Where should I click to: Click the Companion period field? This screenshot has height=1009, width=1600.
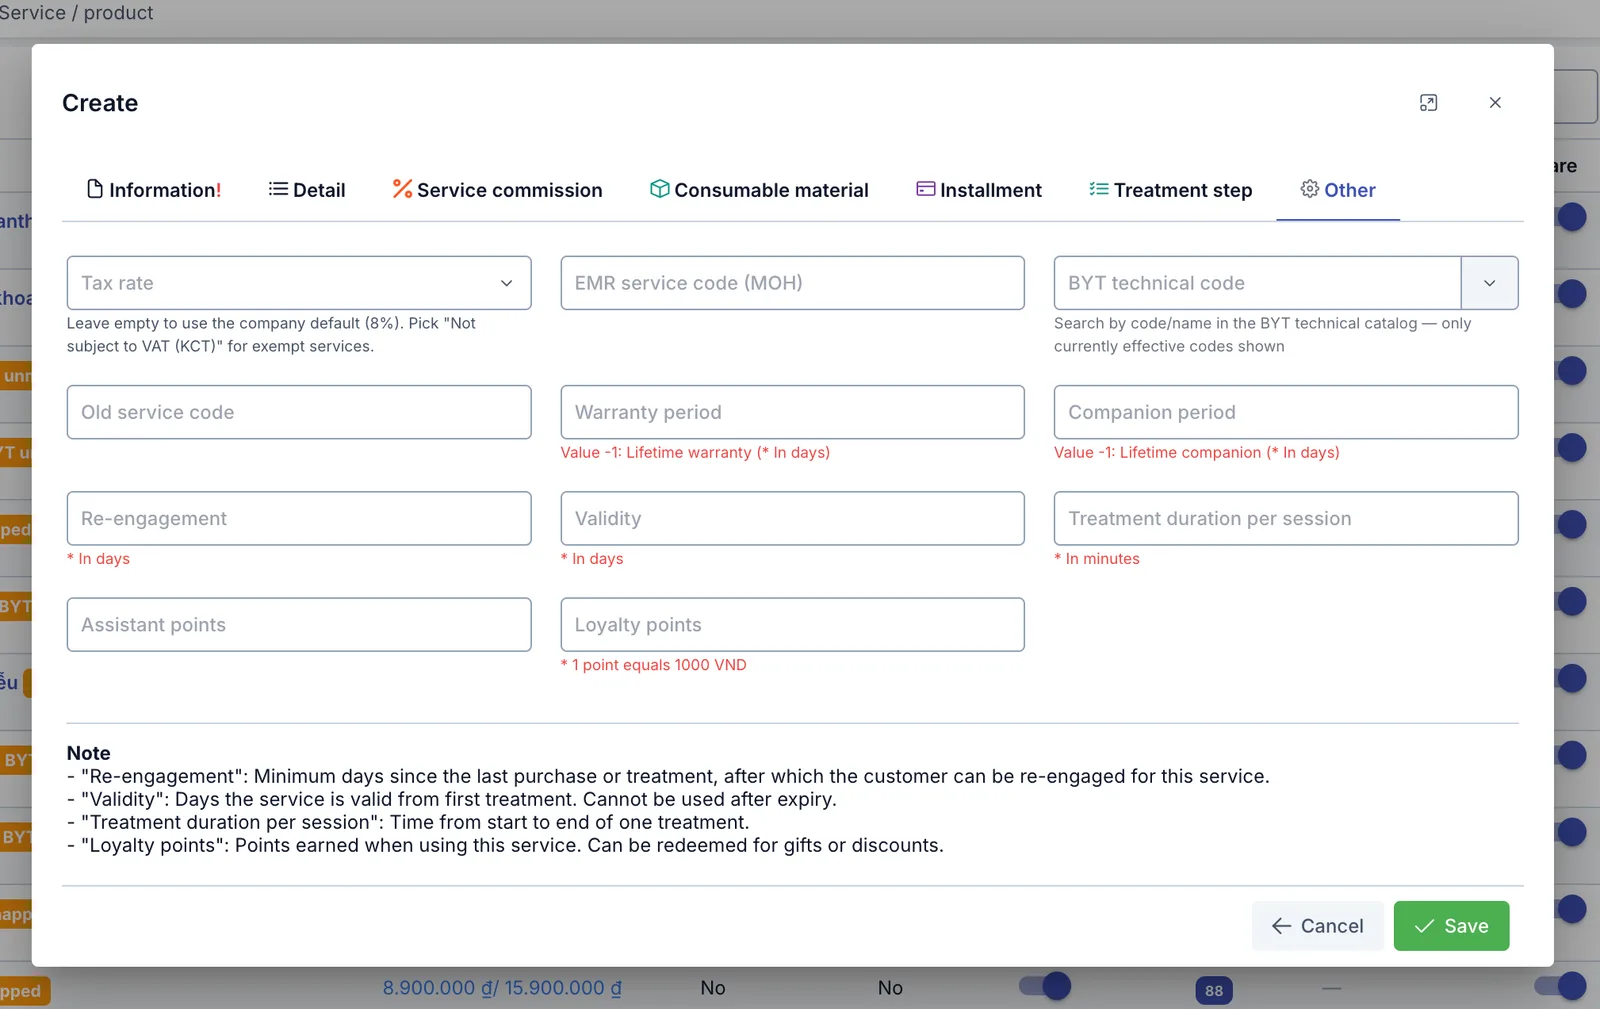pos(1286,412)
